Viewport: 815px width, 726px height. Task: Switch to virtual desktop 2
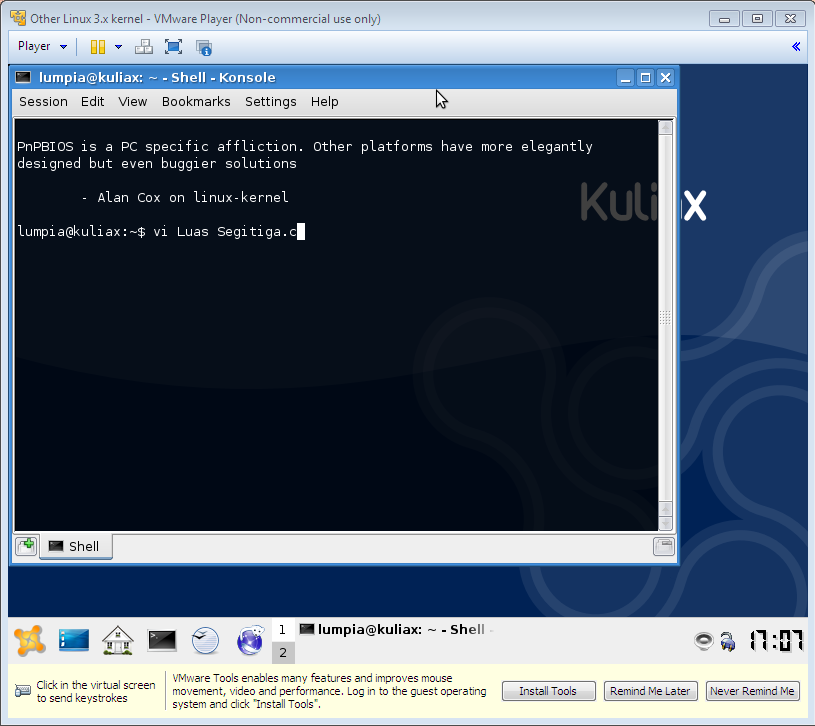(x=283, y=653)
